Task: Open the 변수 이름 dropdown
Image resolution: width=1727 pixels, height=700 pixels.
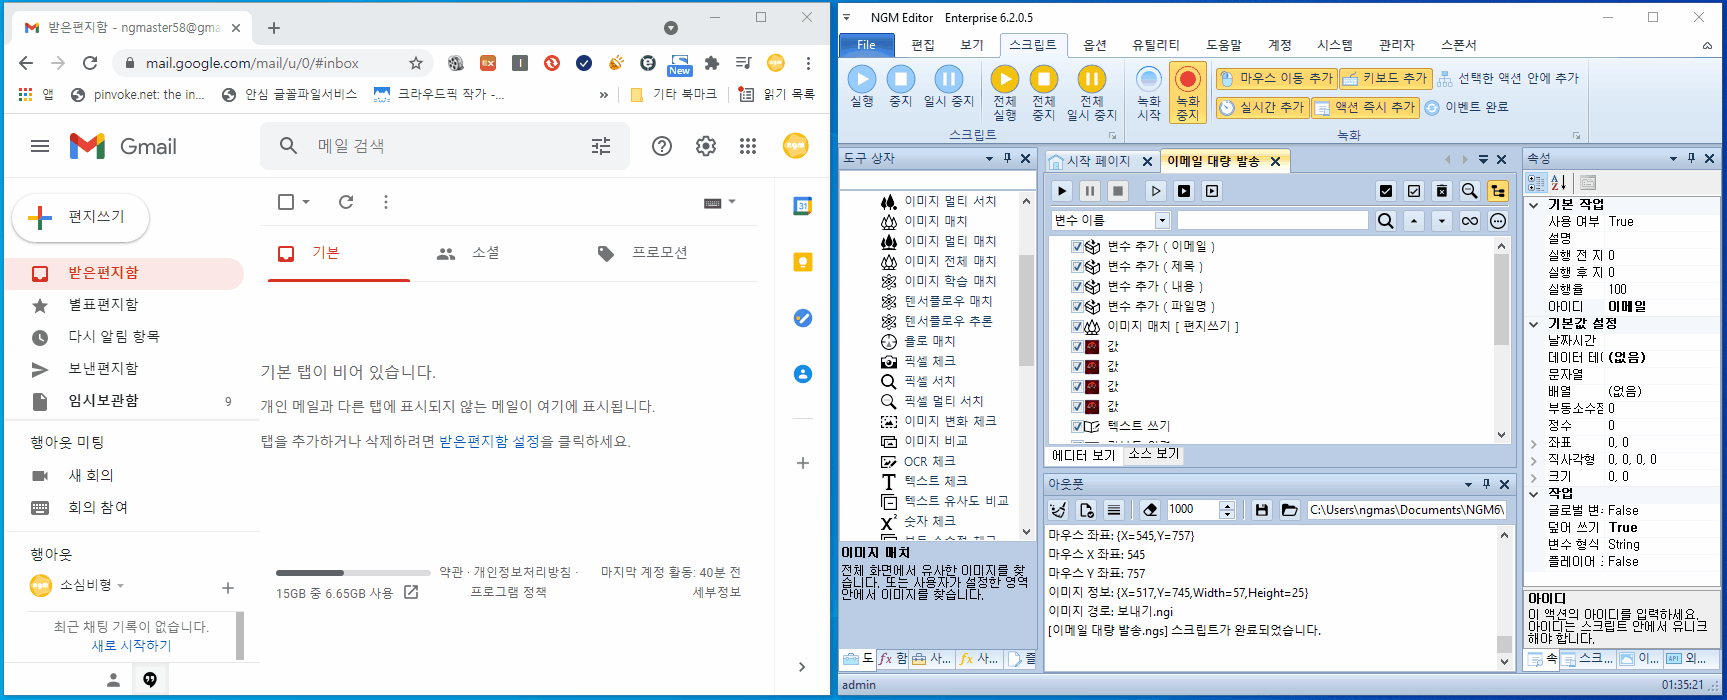Action: (1162, 221)
